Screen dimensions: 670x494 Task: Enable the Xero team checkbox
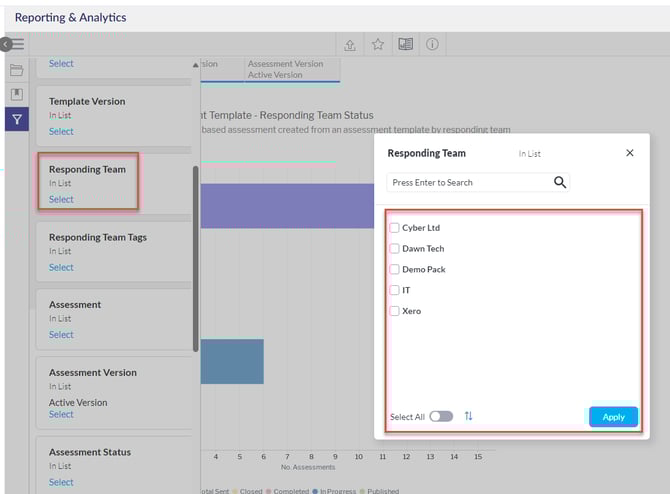[394, 311]
